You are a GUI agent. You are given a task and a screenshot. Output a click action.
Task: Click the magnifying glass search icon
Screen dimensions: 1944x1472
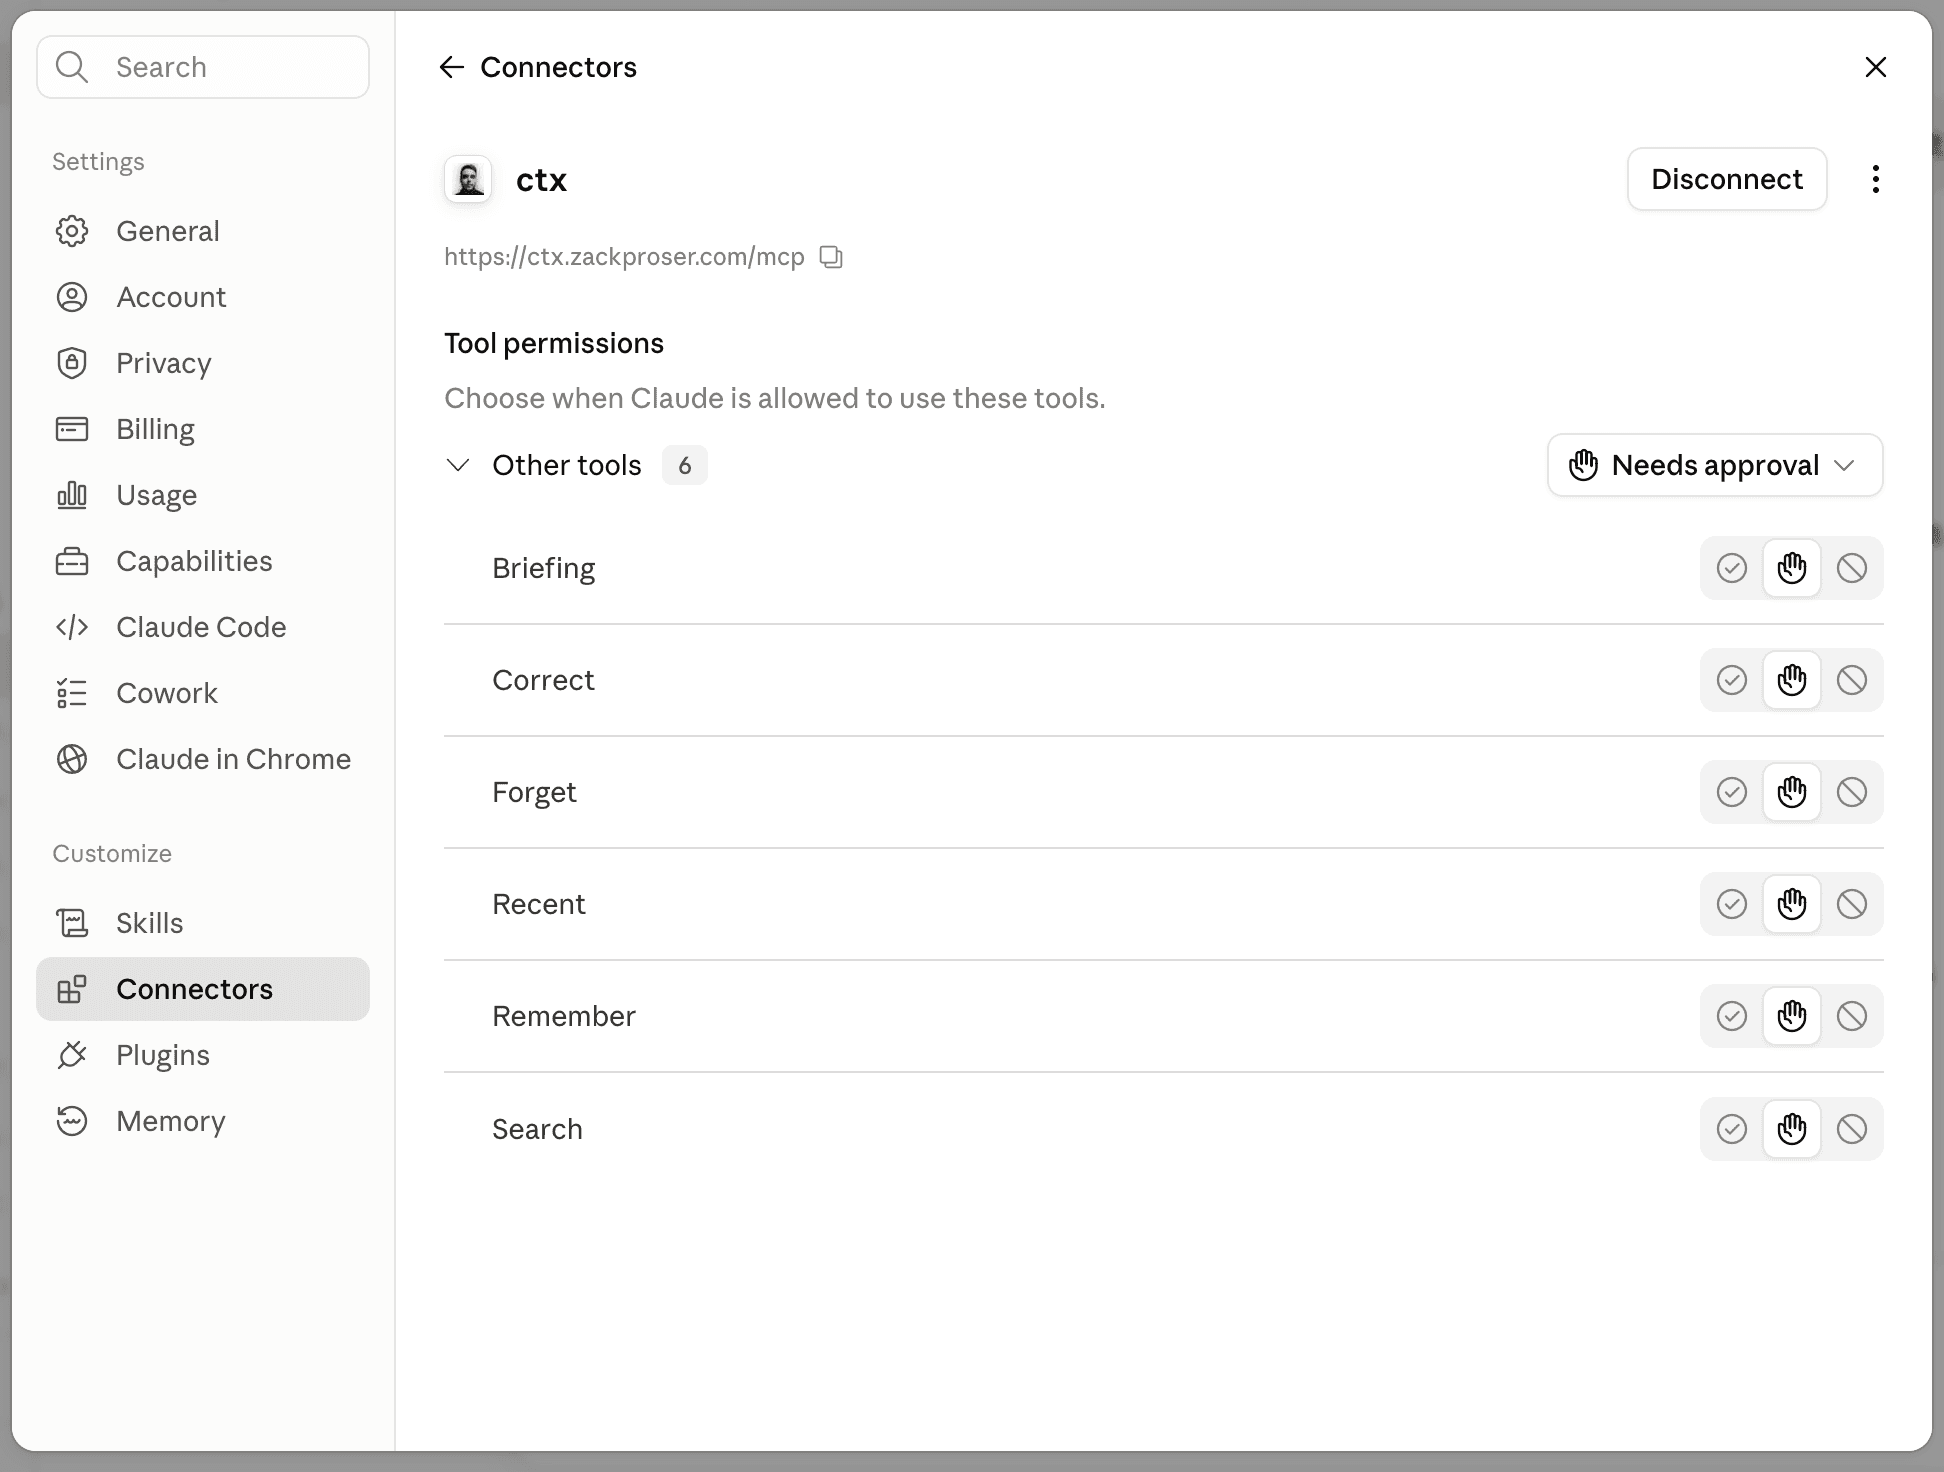72,67
